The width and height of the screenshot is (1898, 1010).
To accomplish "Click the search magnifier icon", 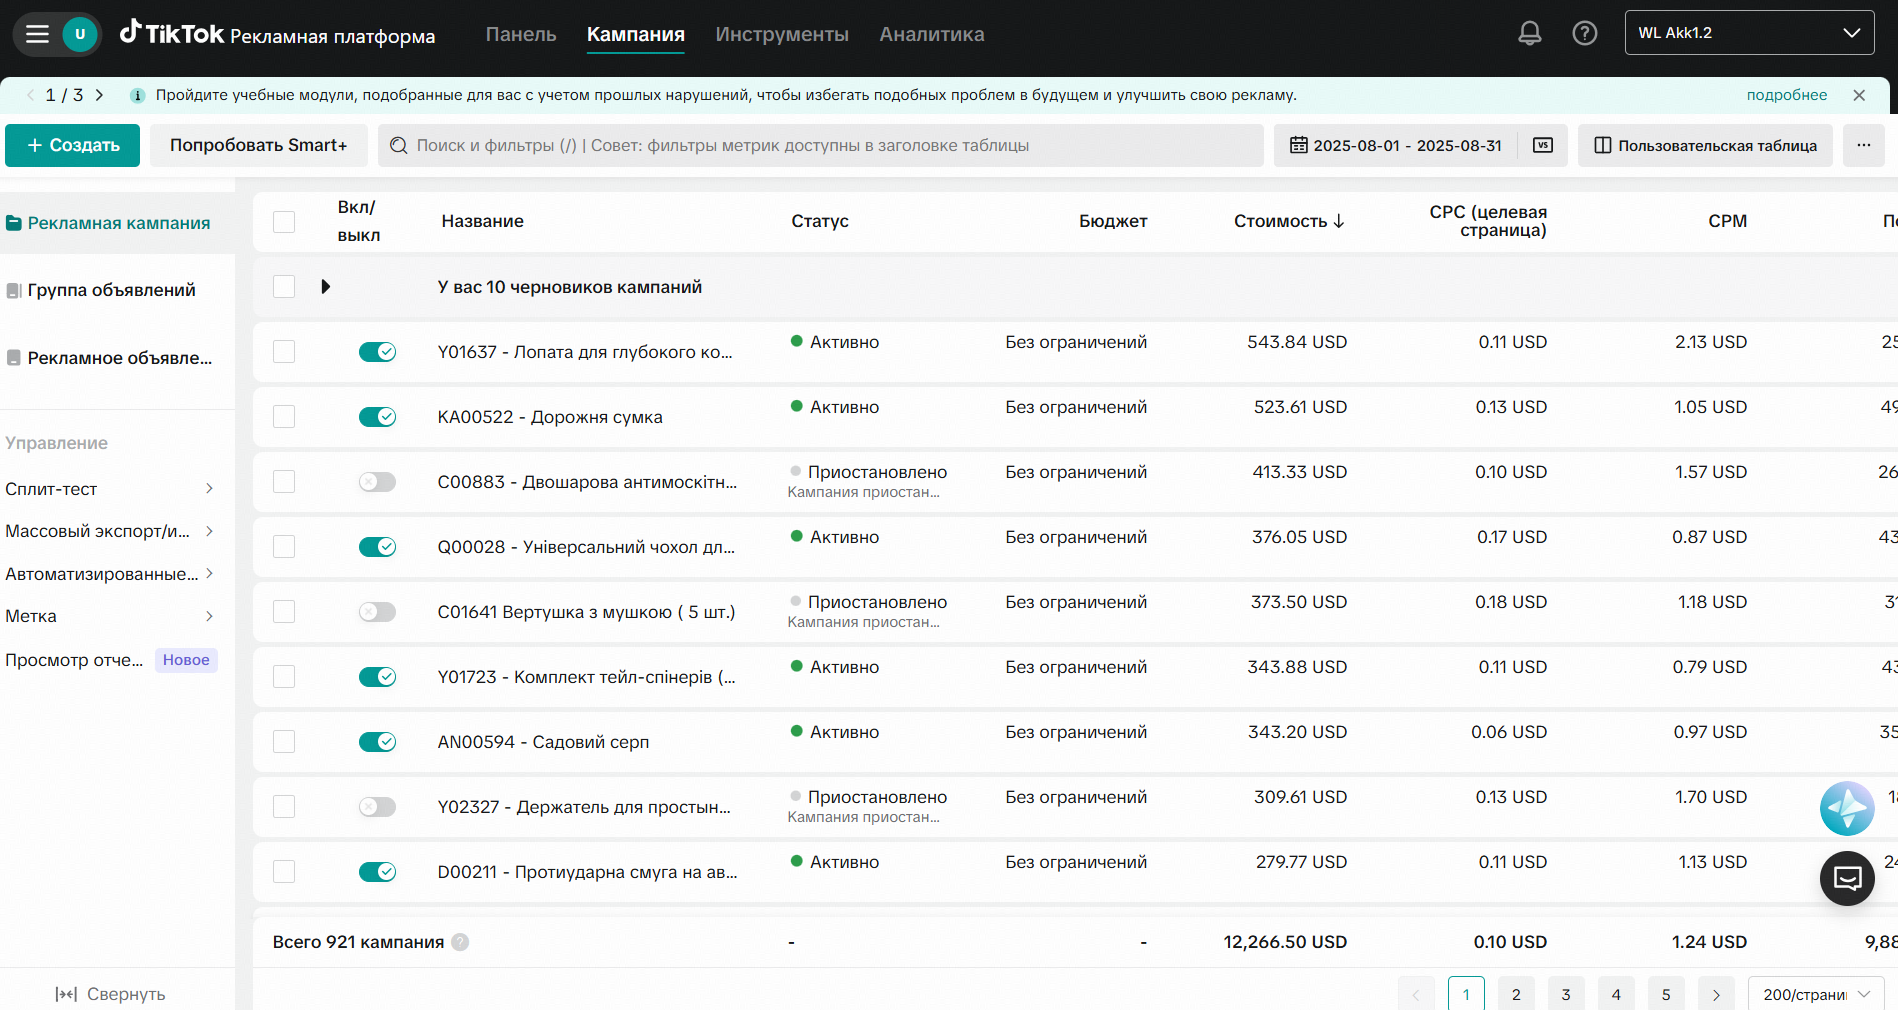I will click(x=398, y=145).
